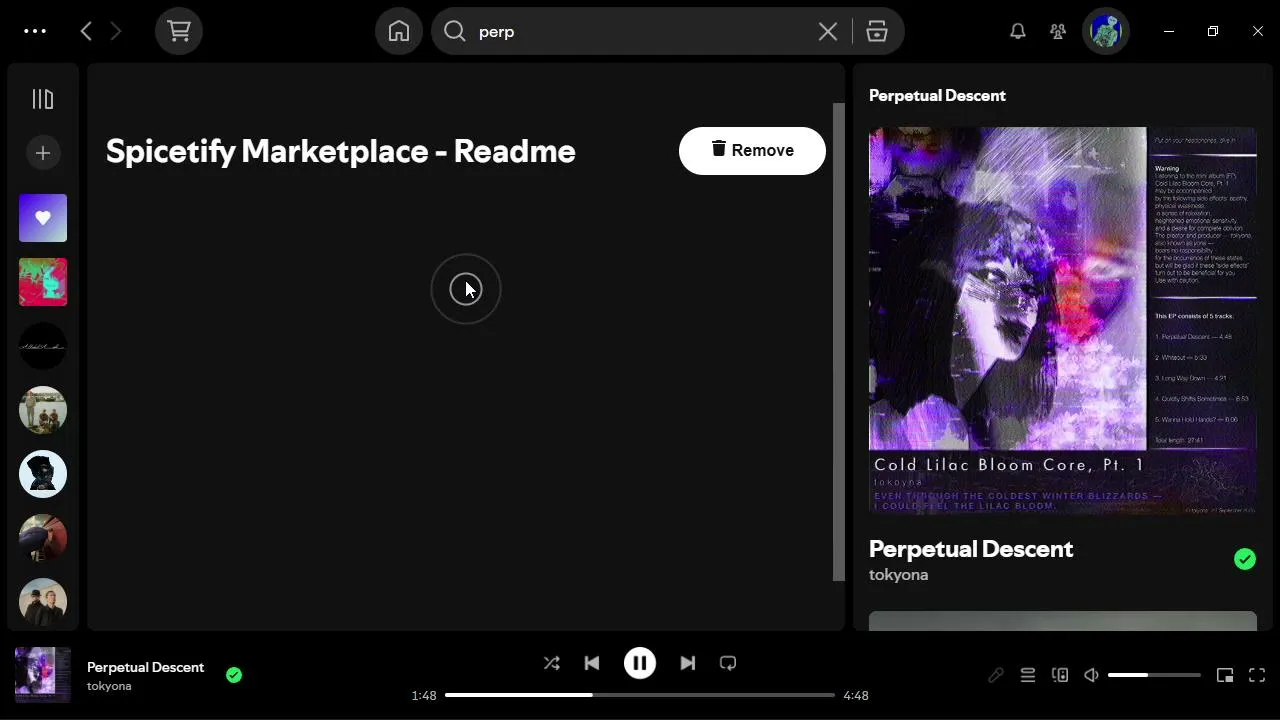The image size is (1280, 720).
Task: Create a playlist with the plus icon
Action: tap(43, 153)
